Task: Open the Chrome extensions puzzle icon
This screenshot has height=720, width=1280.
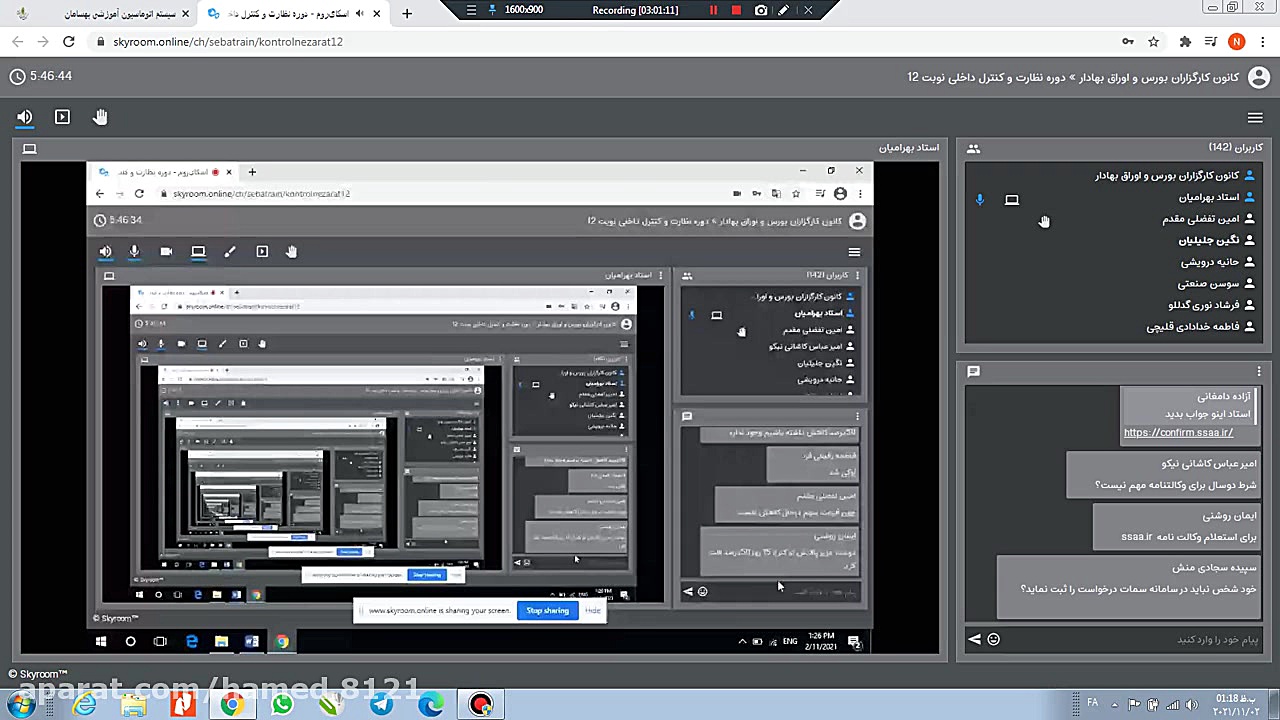Action: point(1185,42)
